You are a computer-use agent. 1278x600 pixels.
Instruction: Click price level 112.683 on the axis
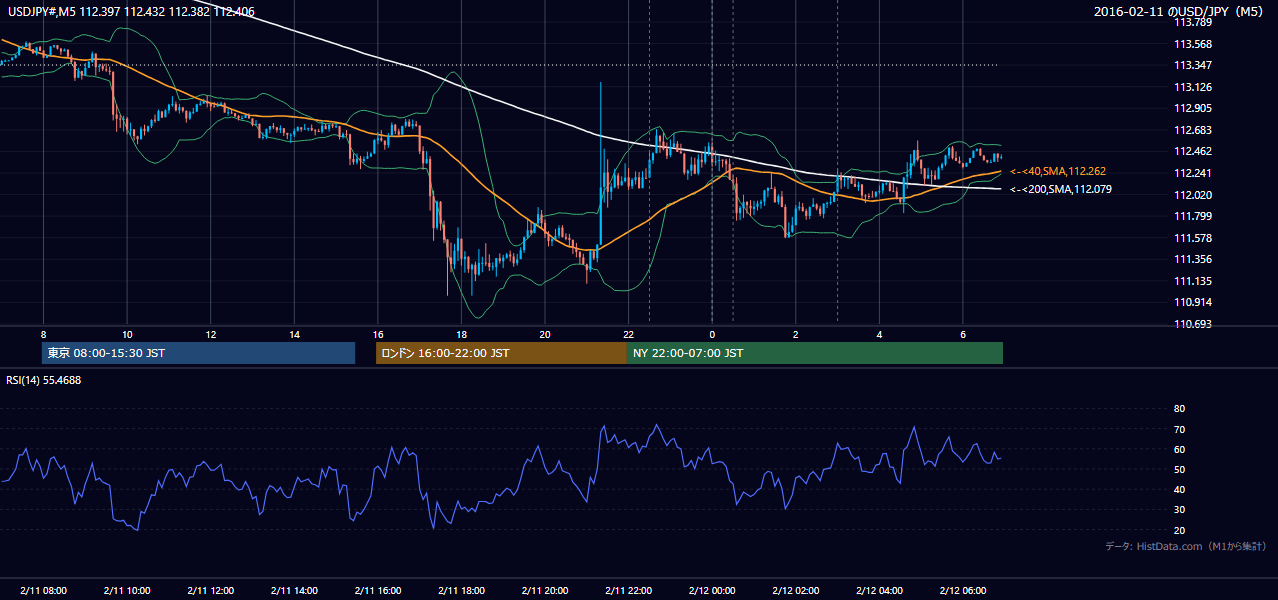tap(1192, 130)
